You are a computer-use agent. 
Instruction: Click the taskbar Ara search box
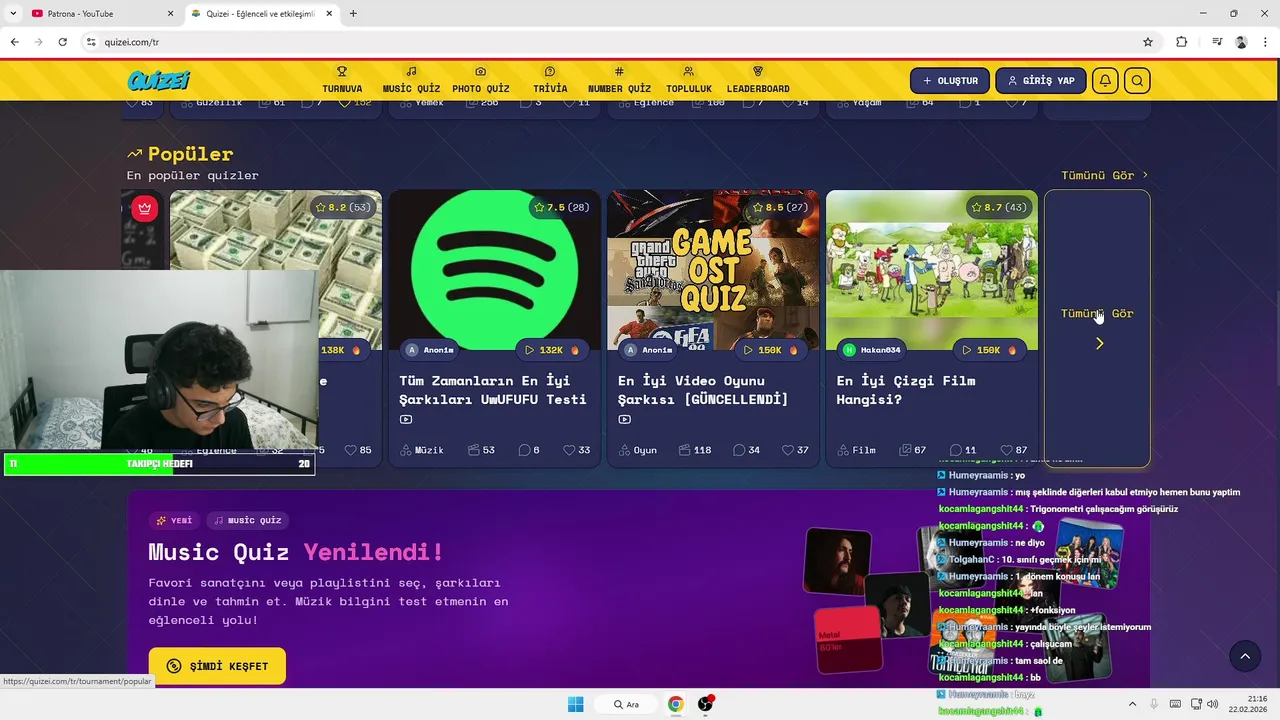tap(627, 704)
